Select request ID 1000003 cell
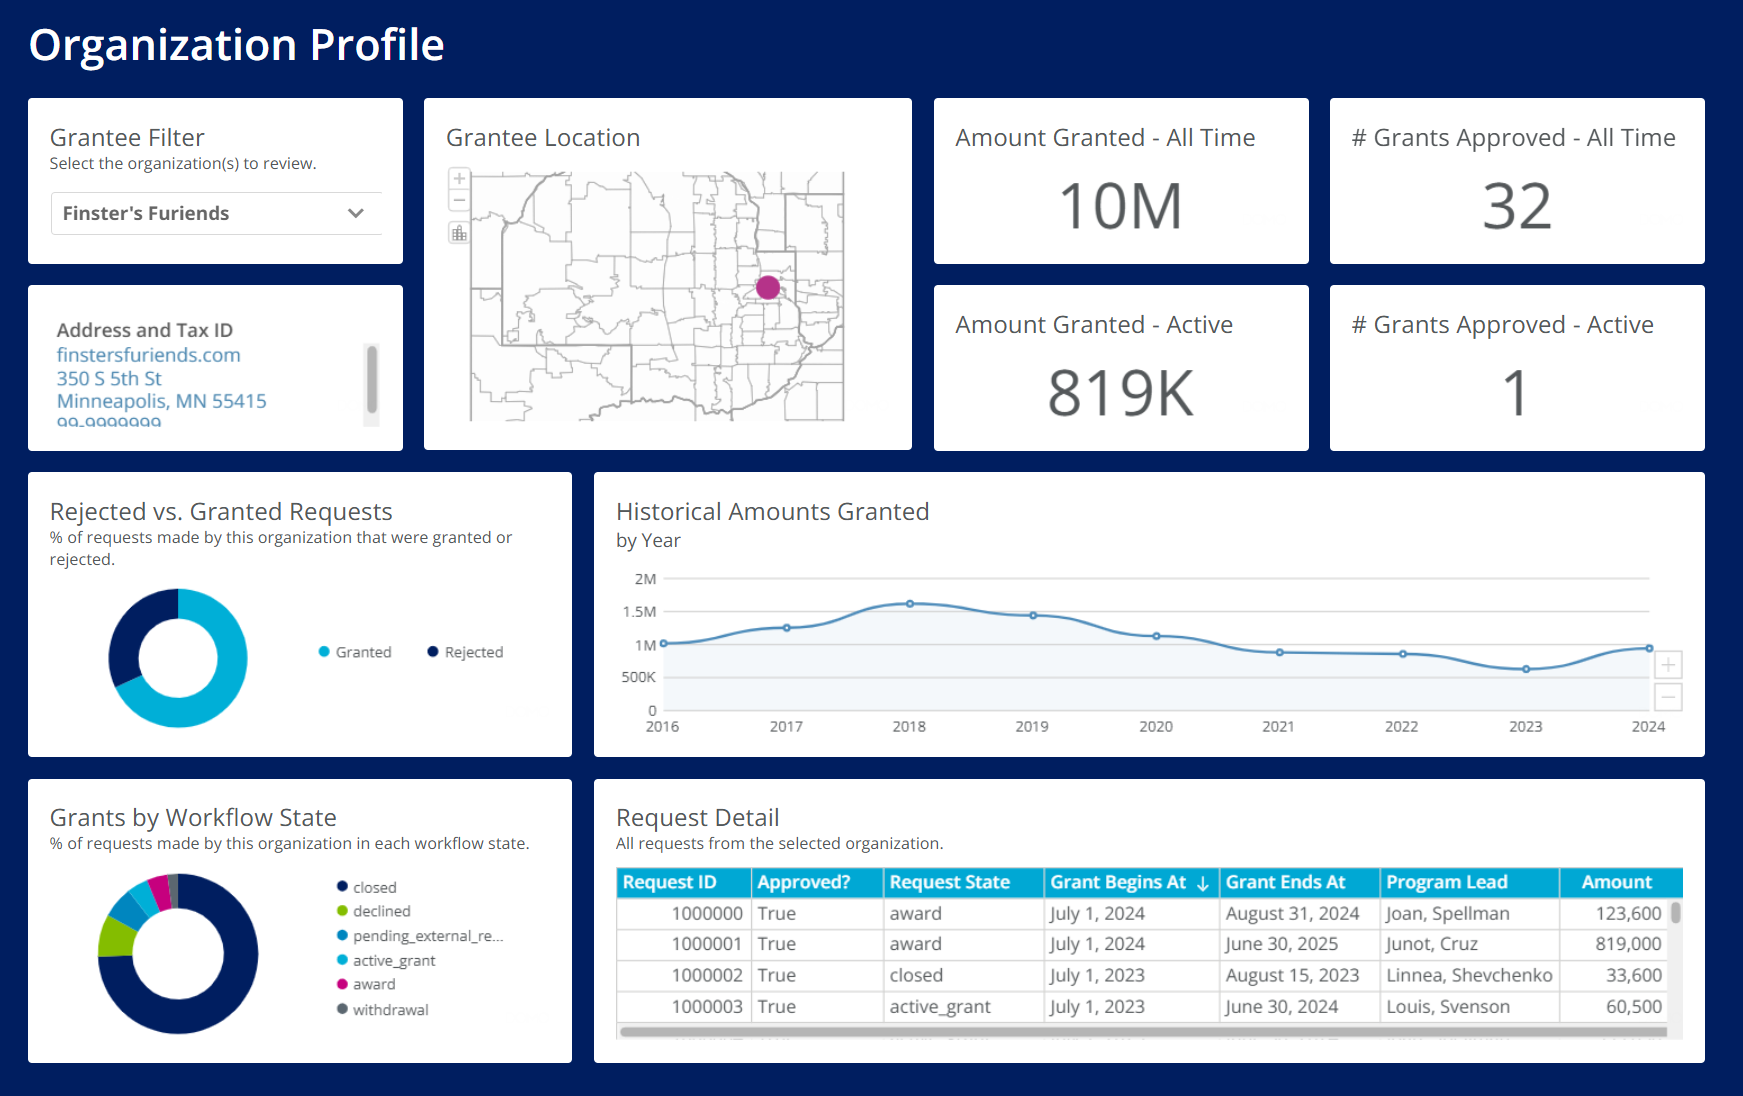This screenshot has width=1743, height=1096. [684, 1007]
